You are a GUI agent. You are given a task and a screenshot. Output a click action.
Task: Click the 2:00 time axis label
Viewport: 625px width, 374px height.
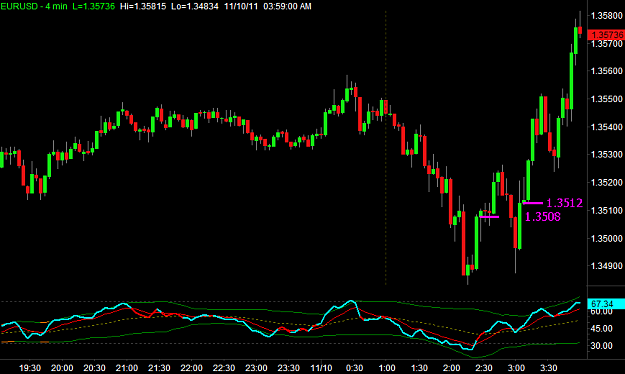tap(452, 368)
